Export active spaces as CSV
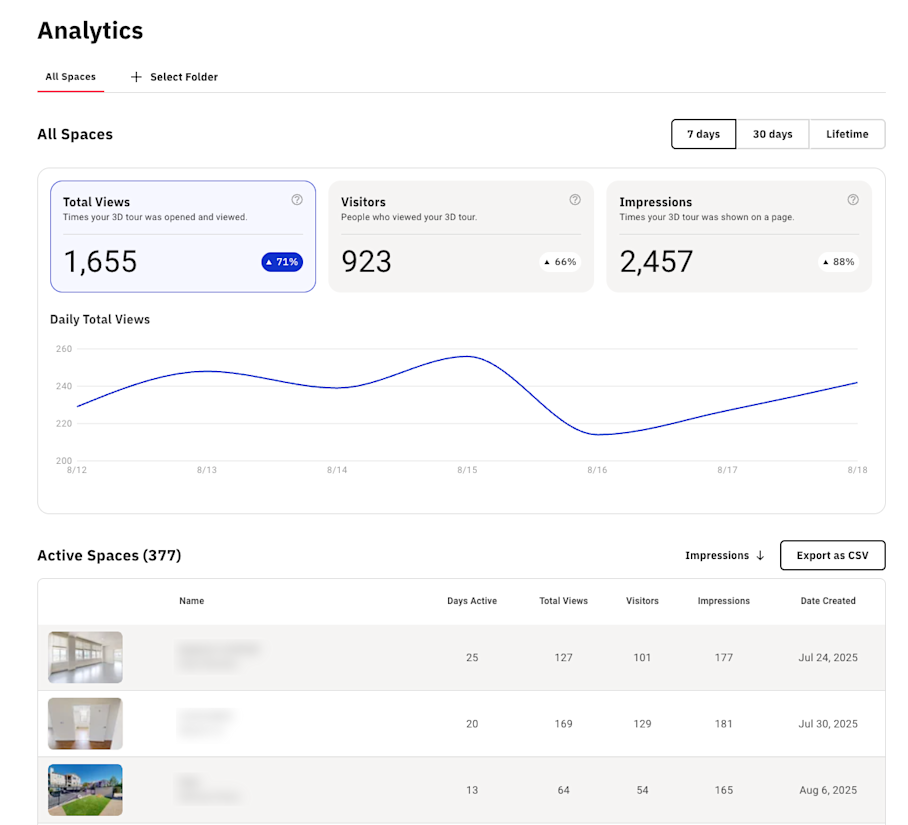This screenshot has height=825, width=908. pos(832,555)
